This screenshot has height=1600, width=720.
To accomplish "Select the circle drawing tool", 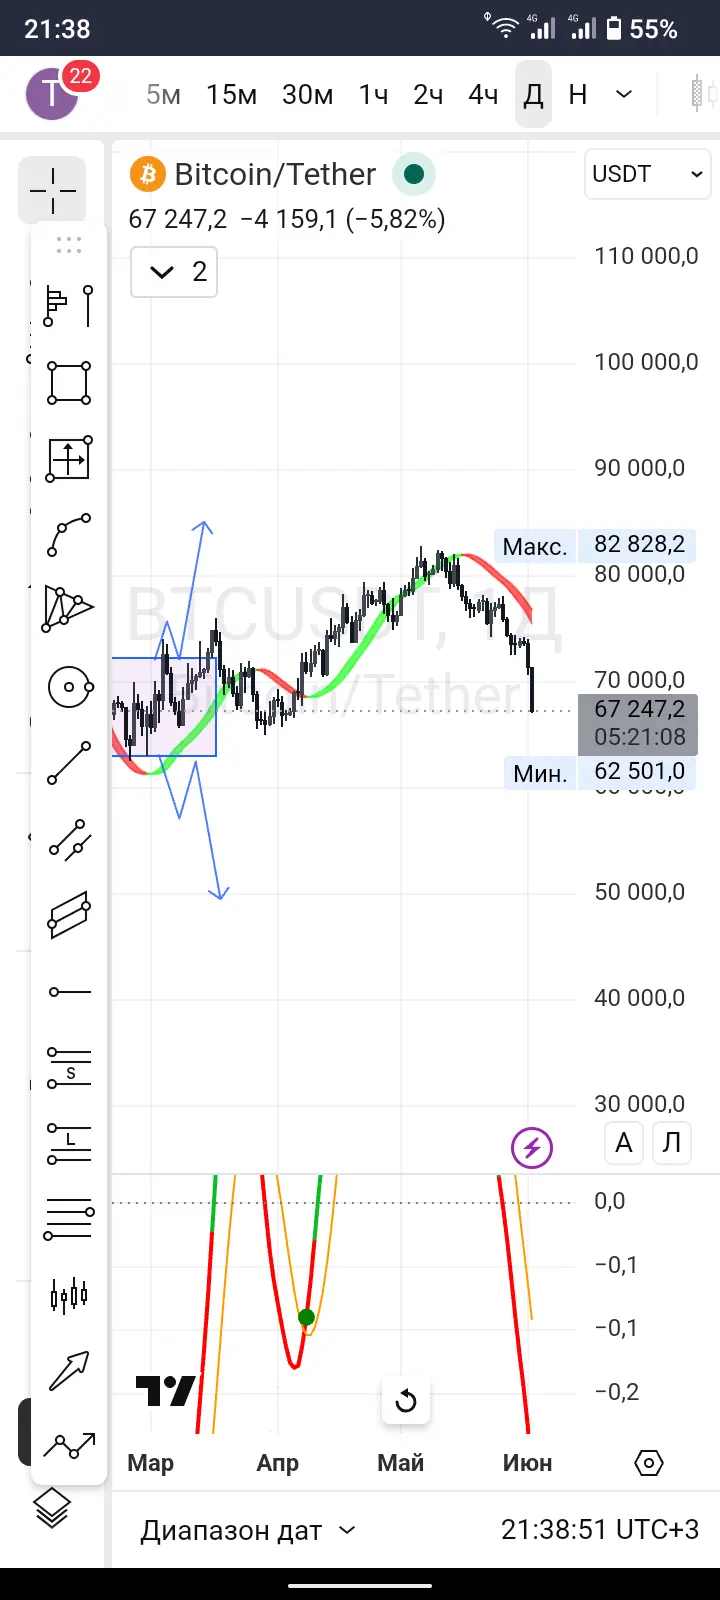I will (x=70, y=687).
